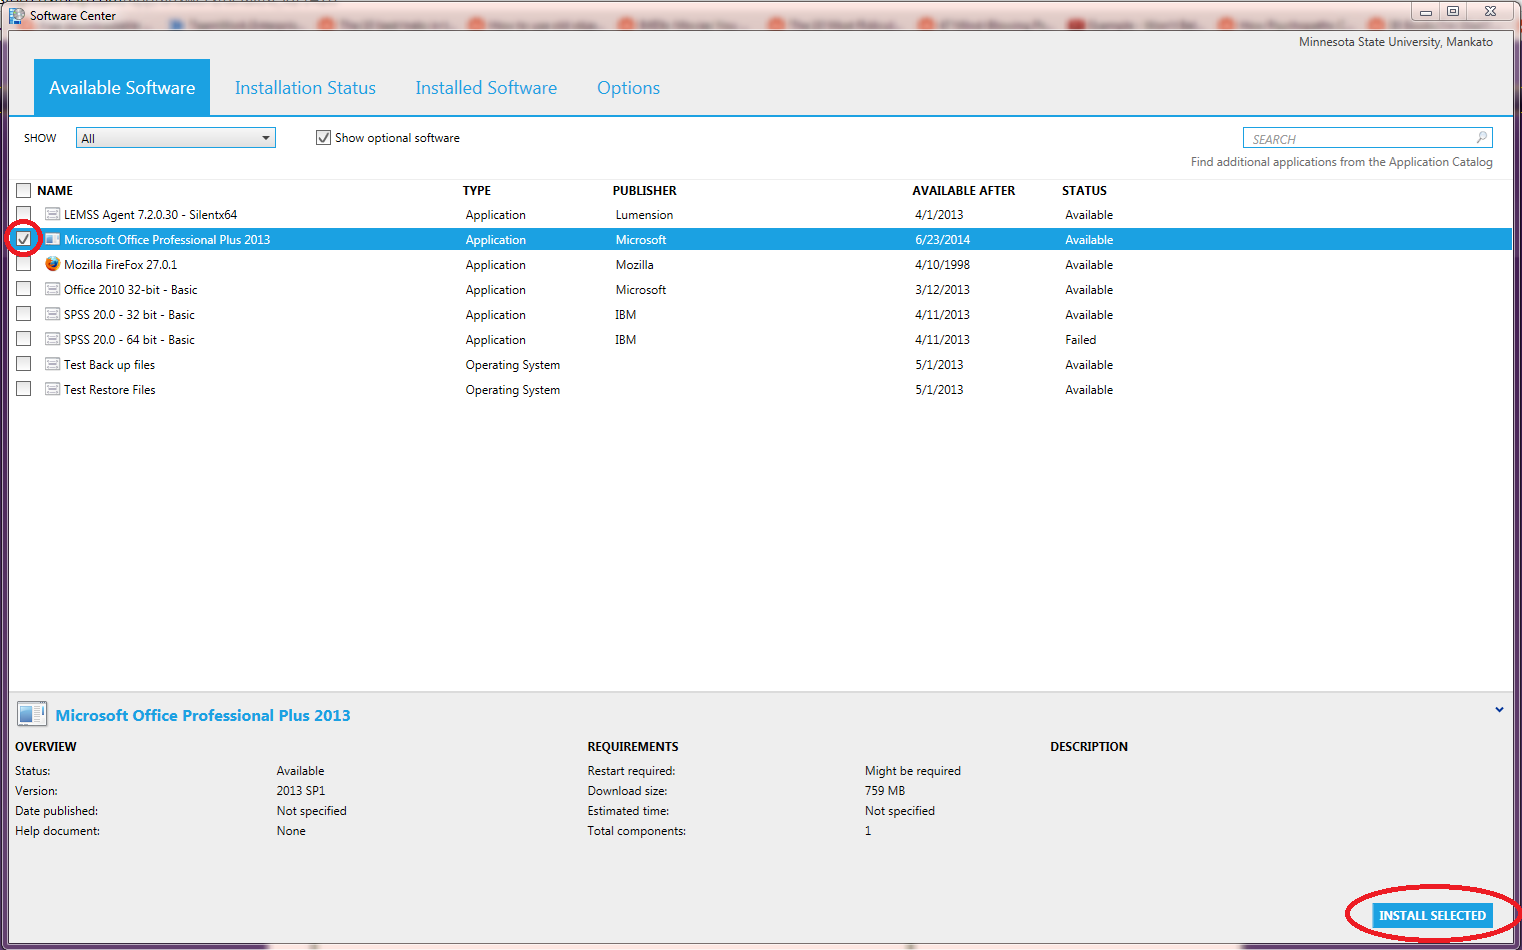Check the Test Back up files checkbox
1522x950 pixels.
coord(24,364)
